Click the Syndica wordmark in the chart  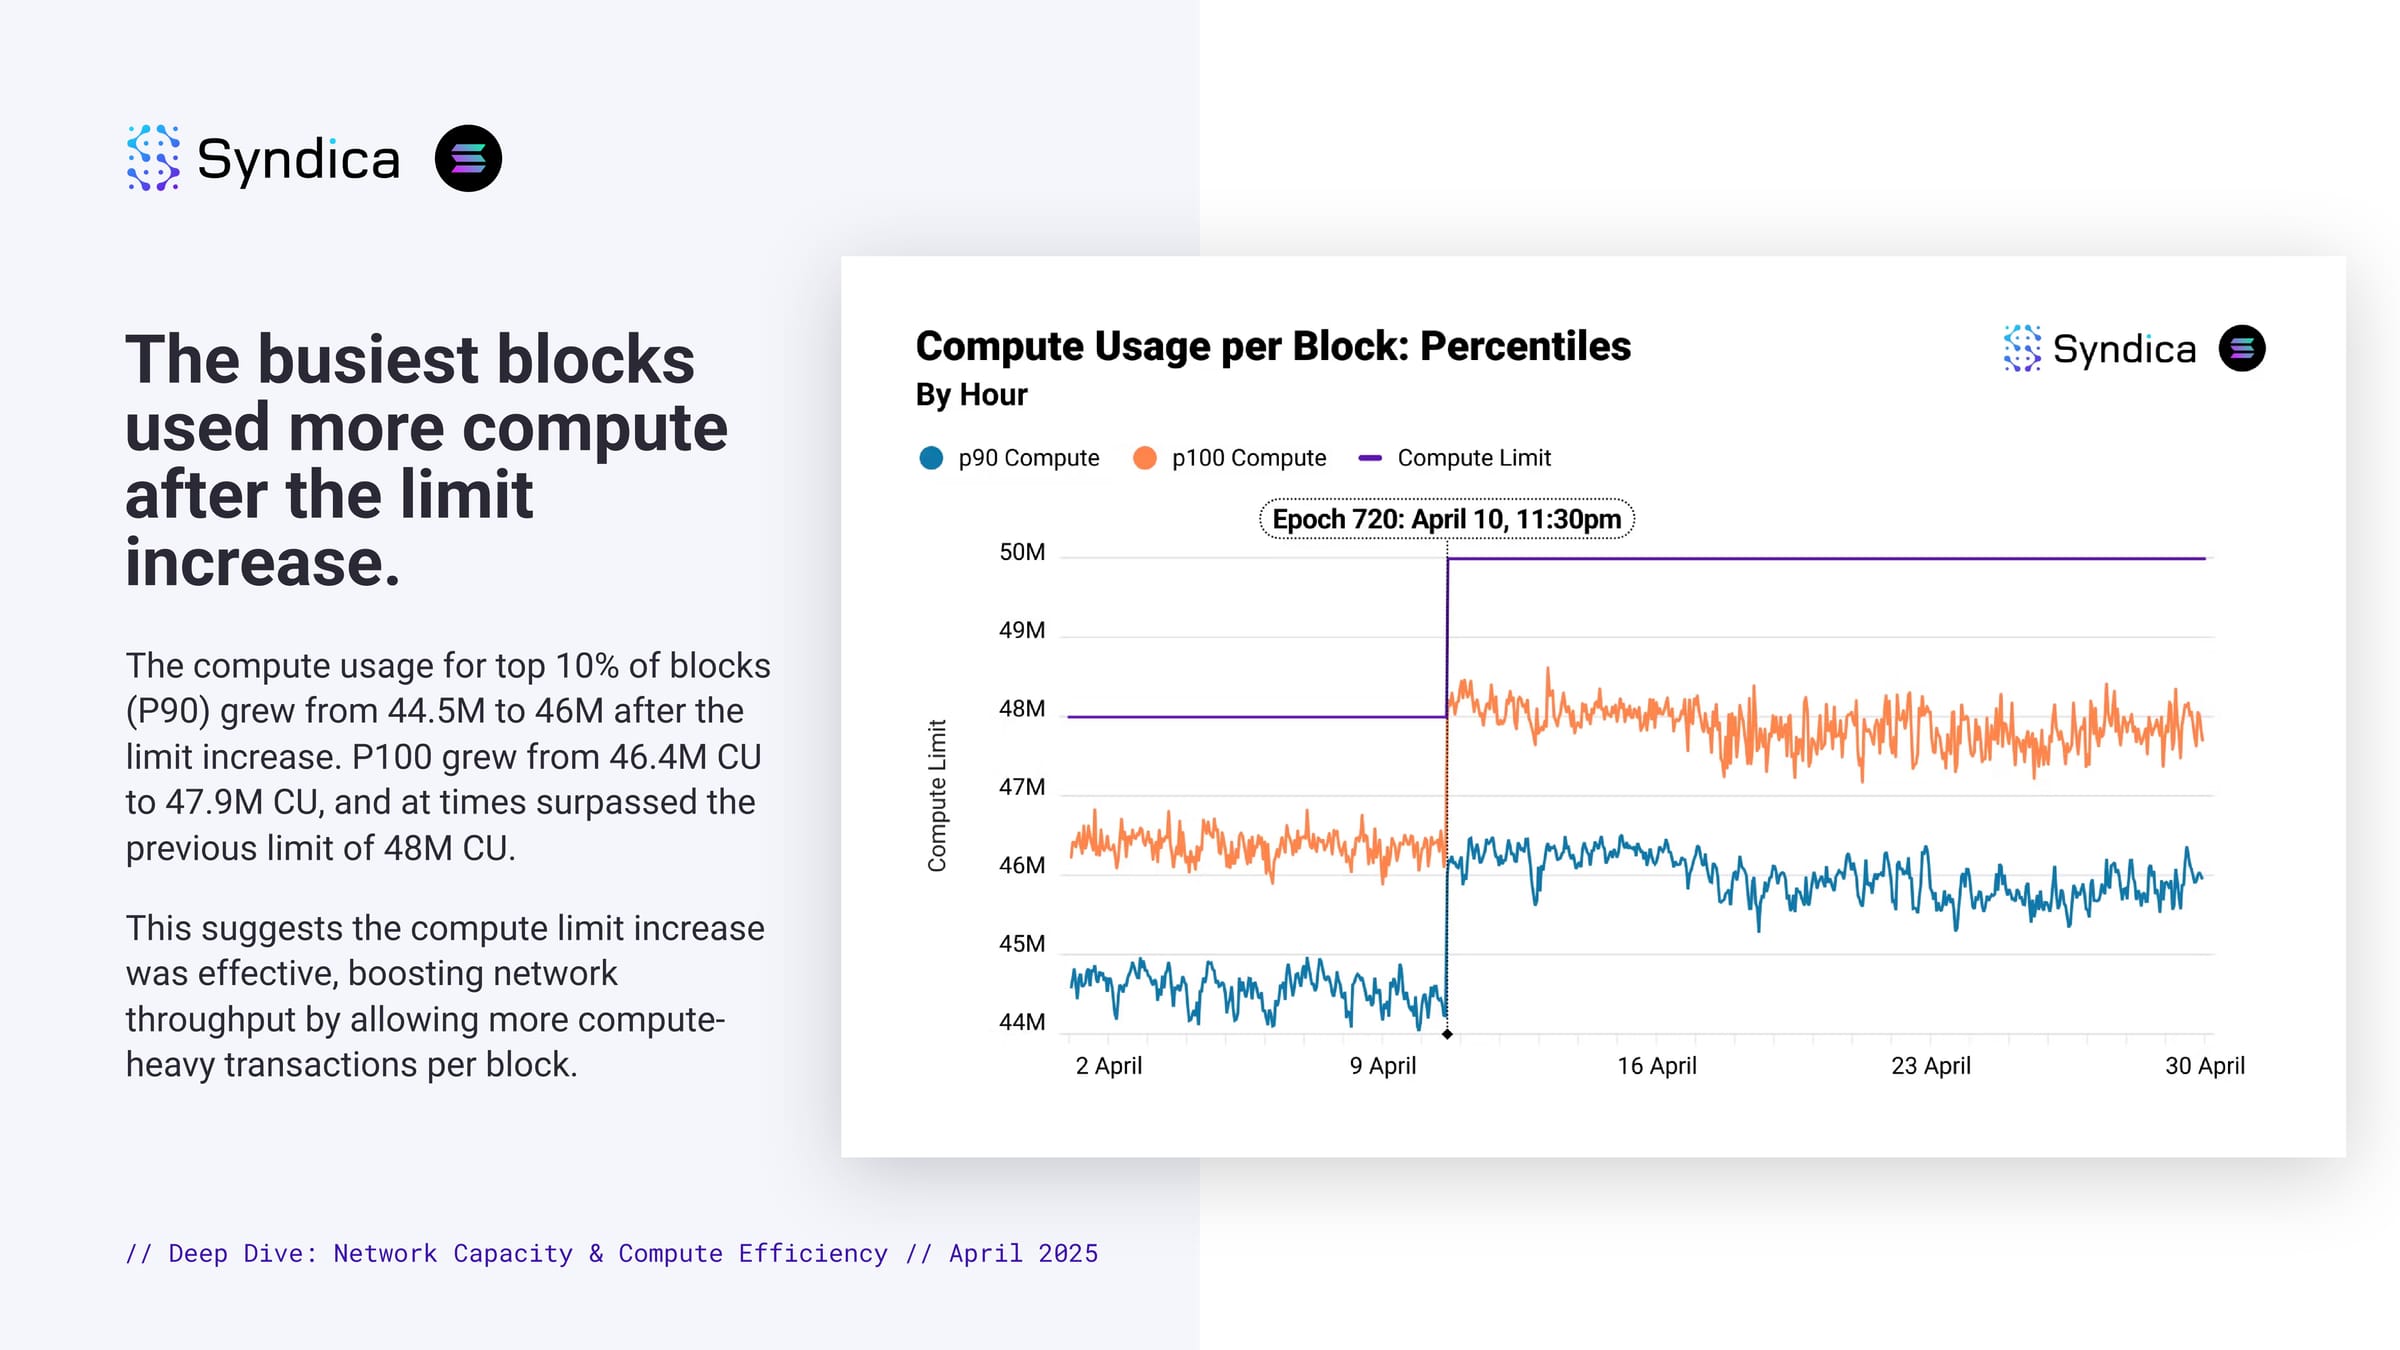(x=2124, y=349)
